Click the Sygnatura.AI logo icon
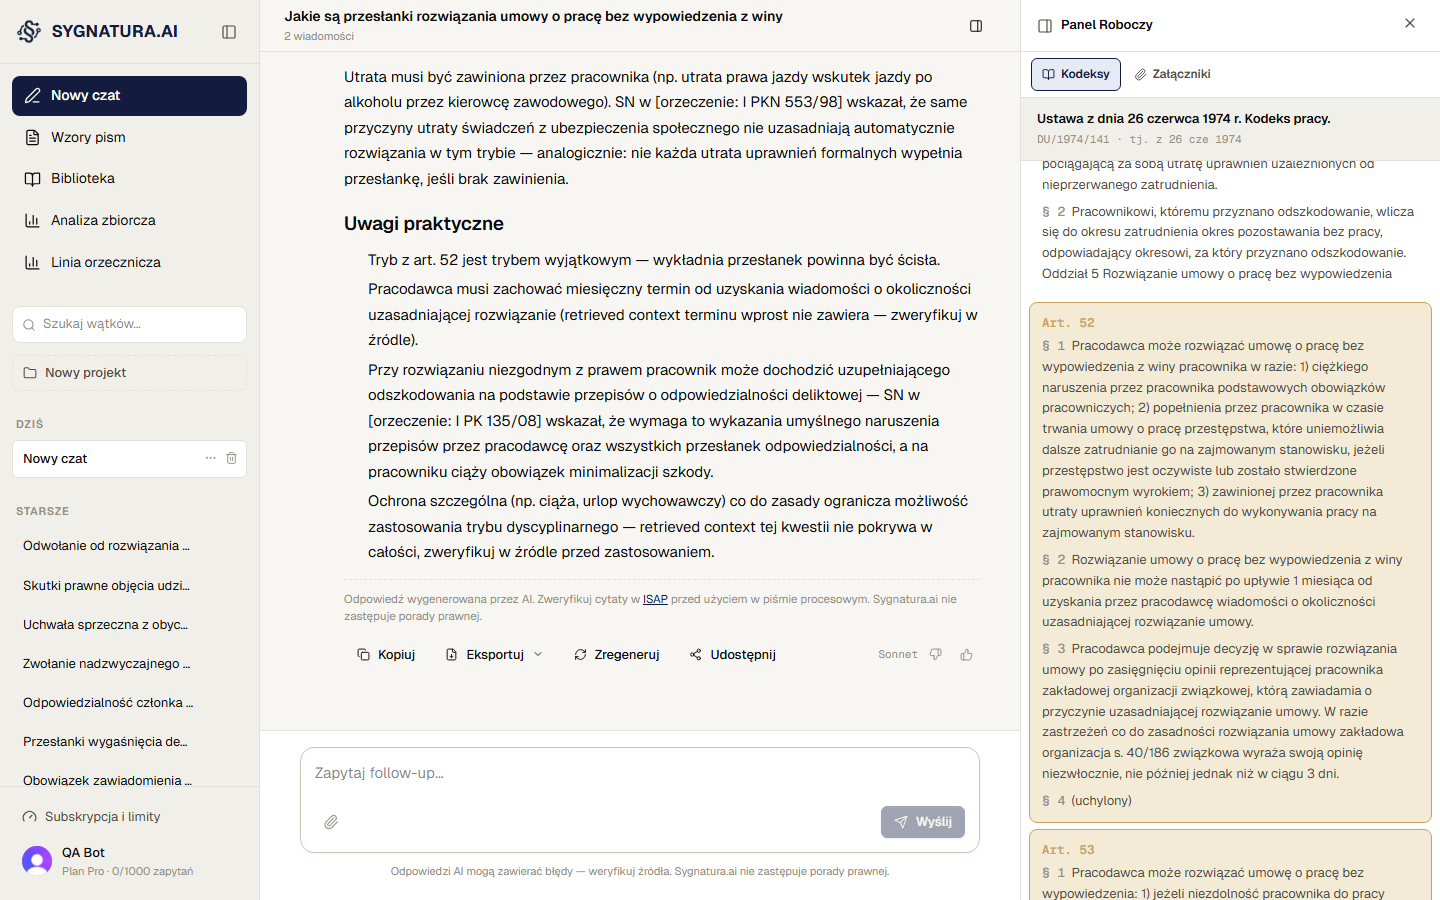Screen dimensions: 1440x900 (29, 31)
